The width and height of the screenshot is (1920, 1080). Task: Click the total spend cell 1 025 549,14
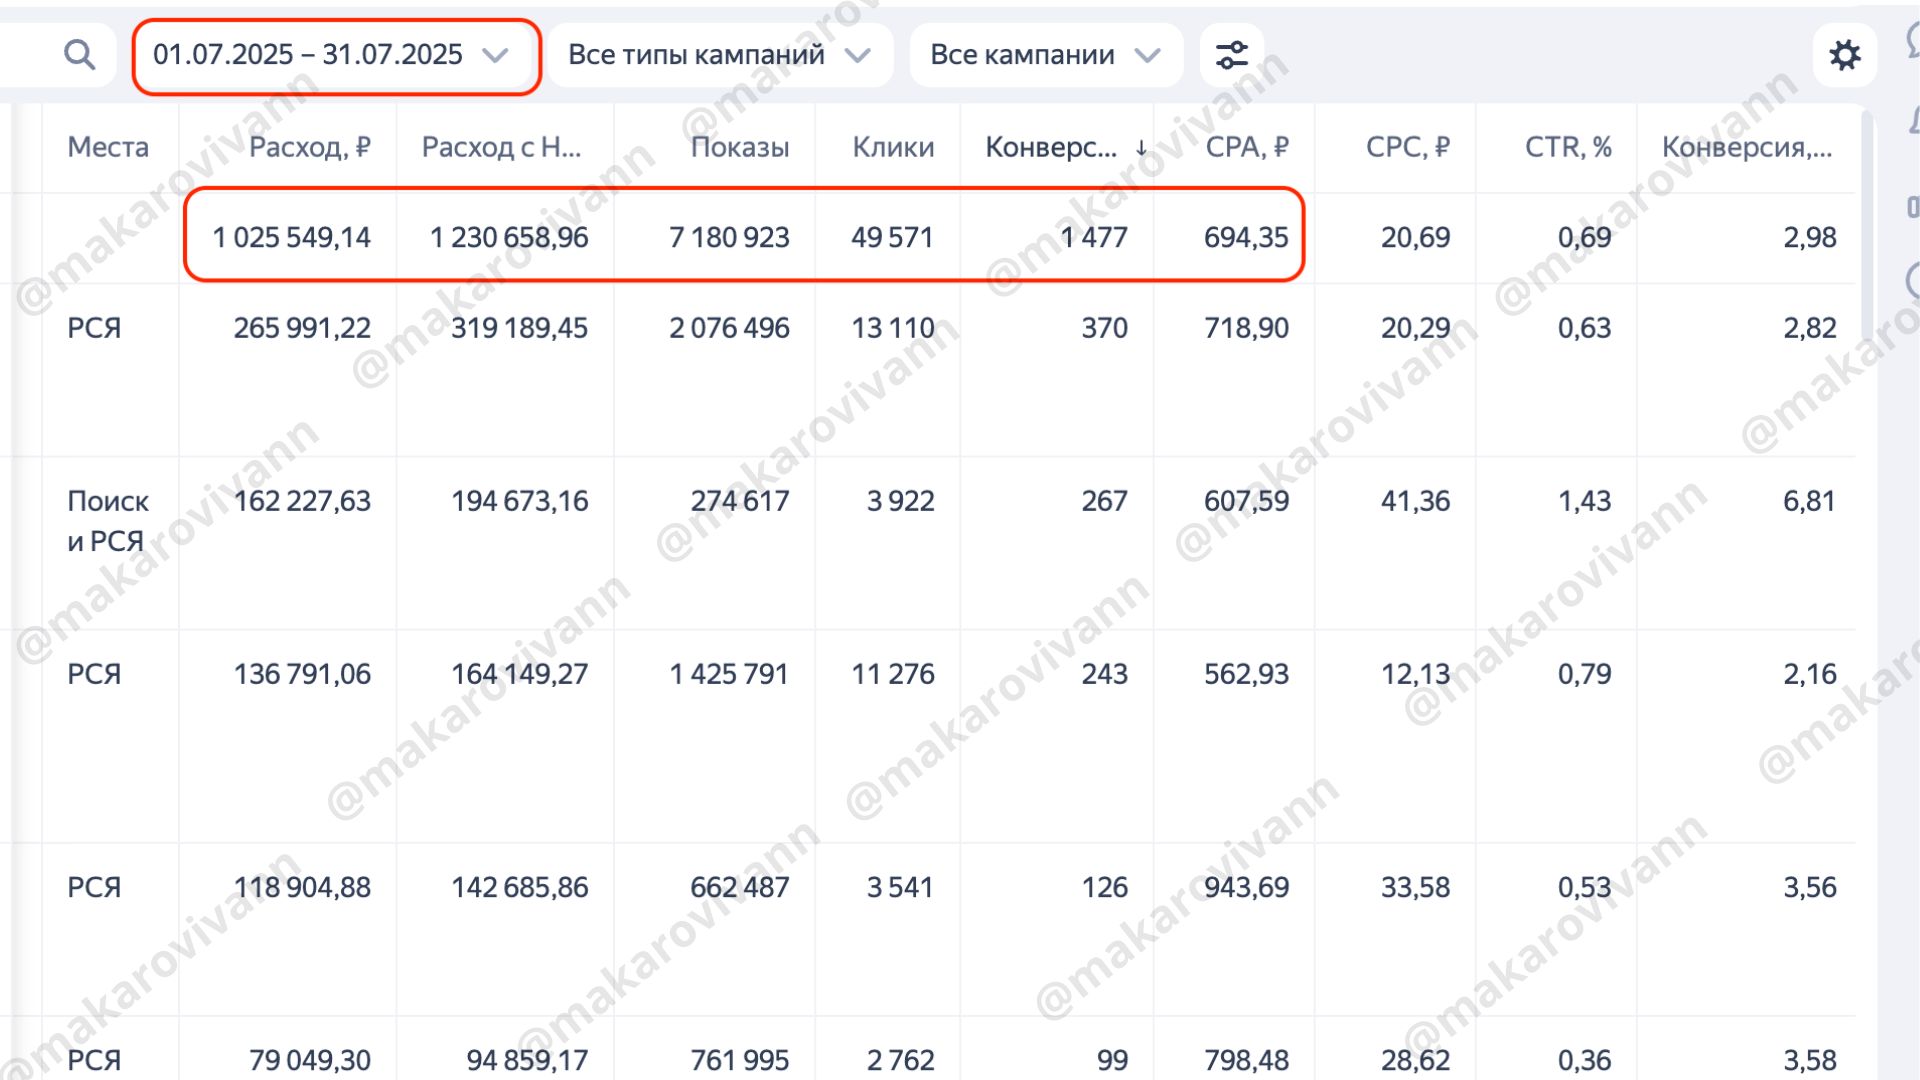pos(291,237)
